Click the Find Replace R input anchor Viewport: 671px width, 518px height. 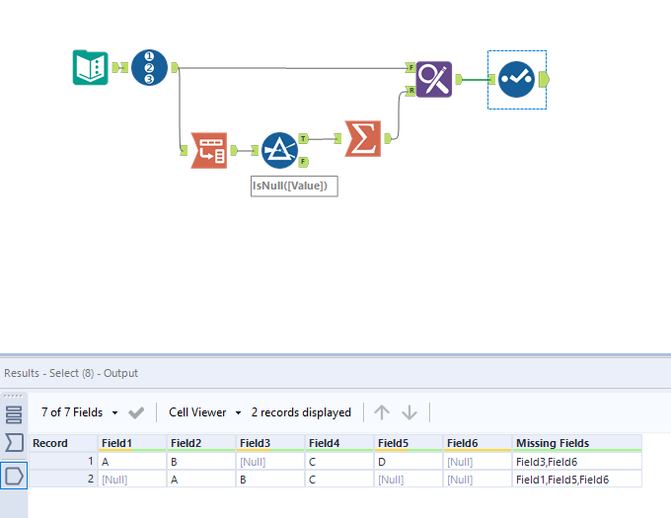coord(410,91)
